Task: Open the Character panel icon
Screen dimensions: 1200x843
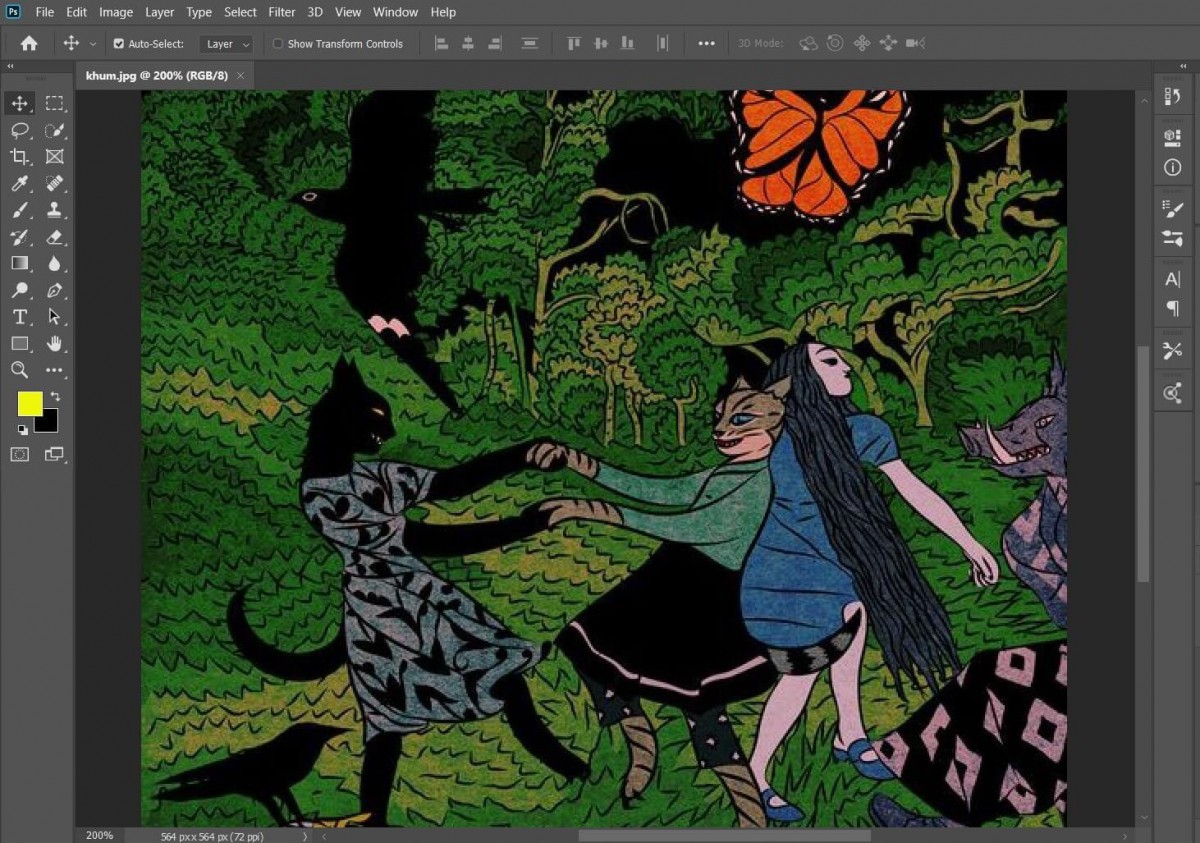Action: (1173, 280)
